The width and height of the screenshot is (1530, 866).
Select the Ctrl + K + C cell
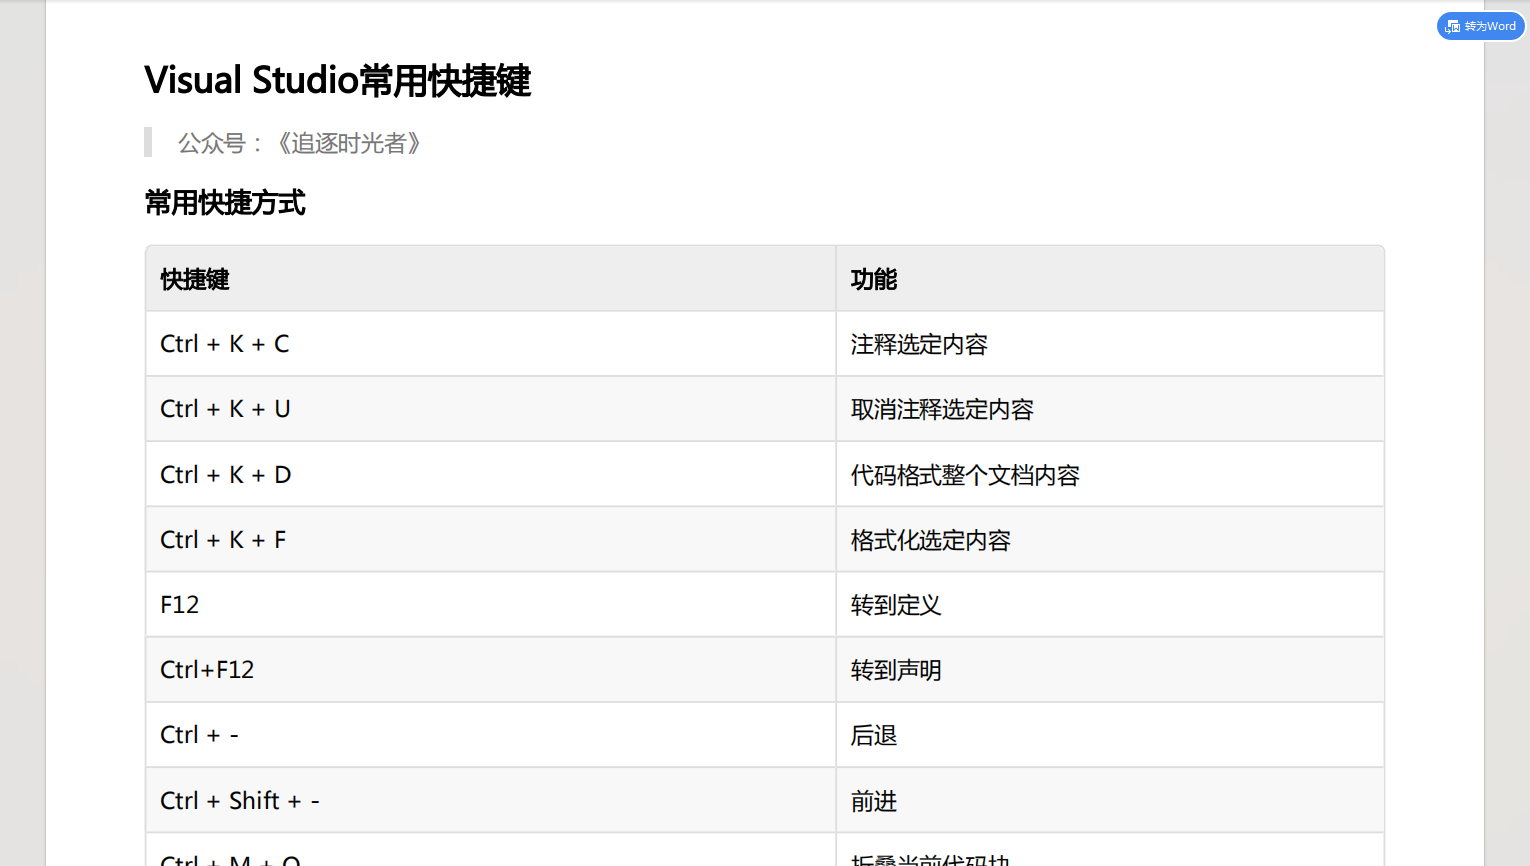[491, 344]
